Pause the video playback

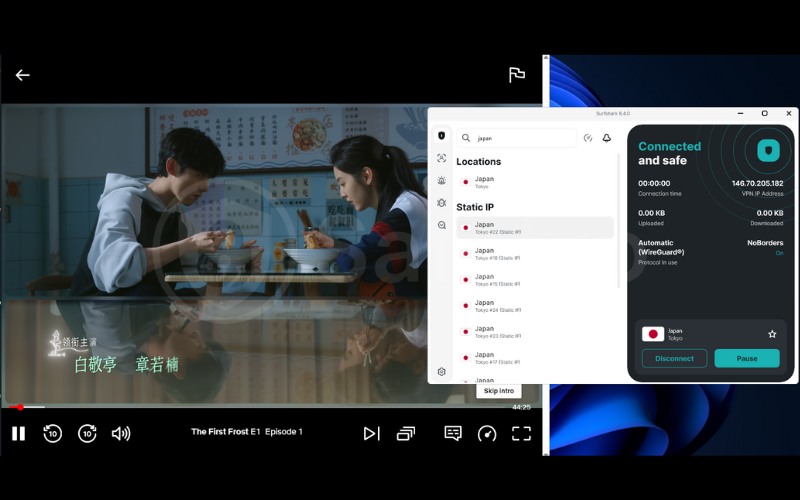click(18, 433)
